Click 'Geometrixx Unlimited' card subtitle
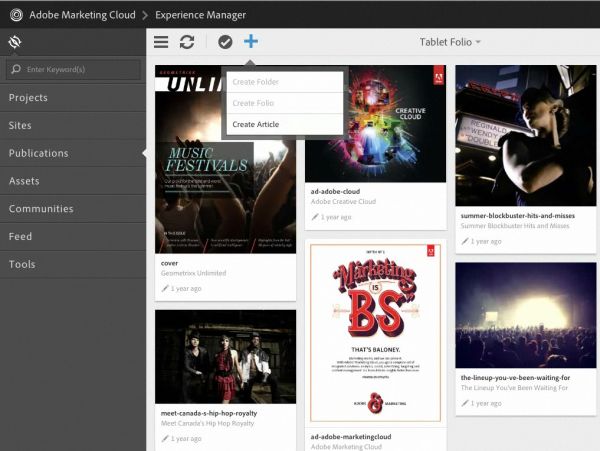The height and width of the screenshot is (451, 600). (x=193, y=273)
